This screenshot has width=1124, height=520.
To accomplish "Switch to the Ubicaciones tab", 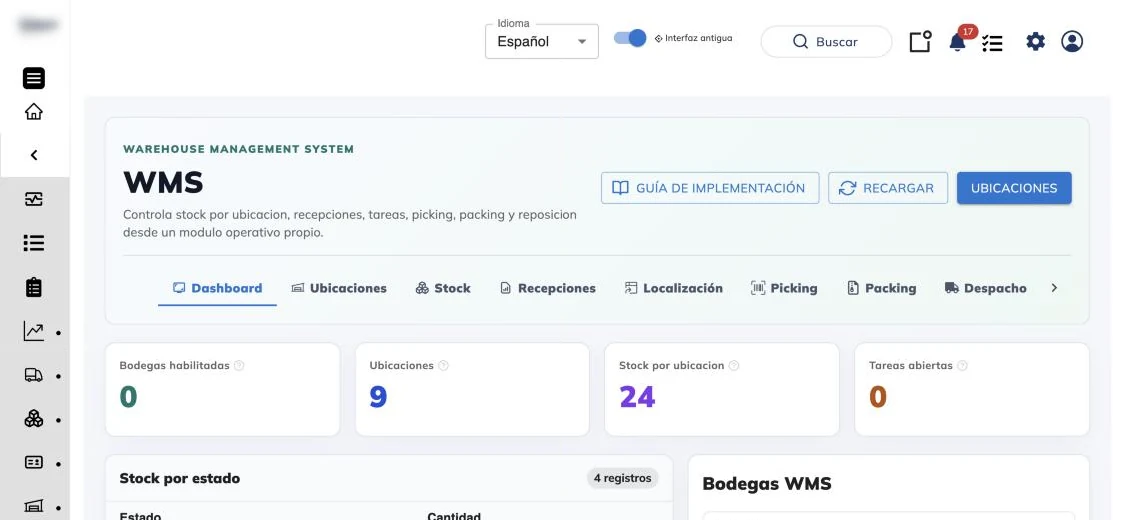I will [x=339, y=288].
